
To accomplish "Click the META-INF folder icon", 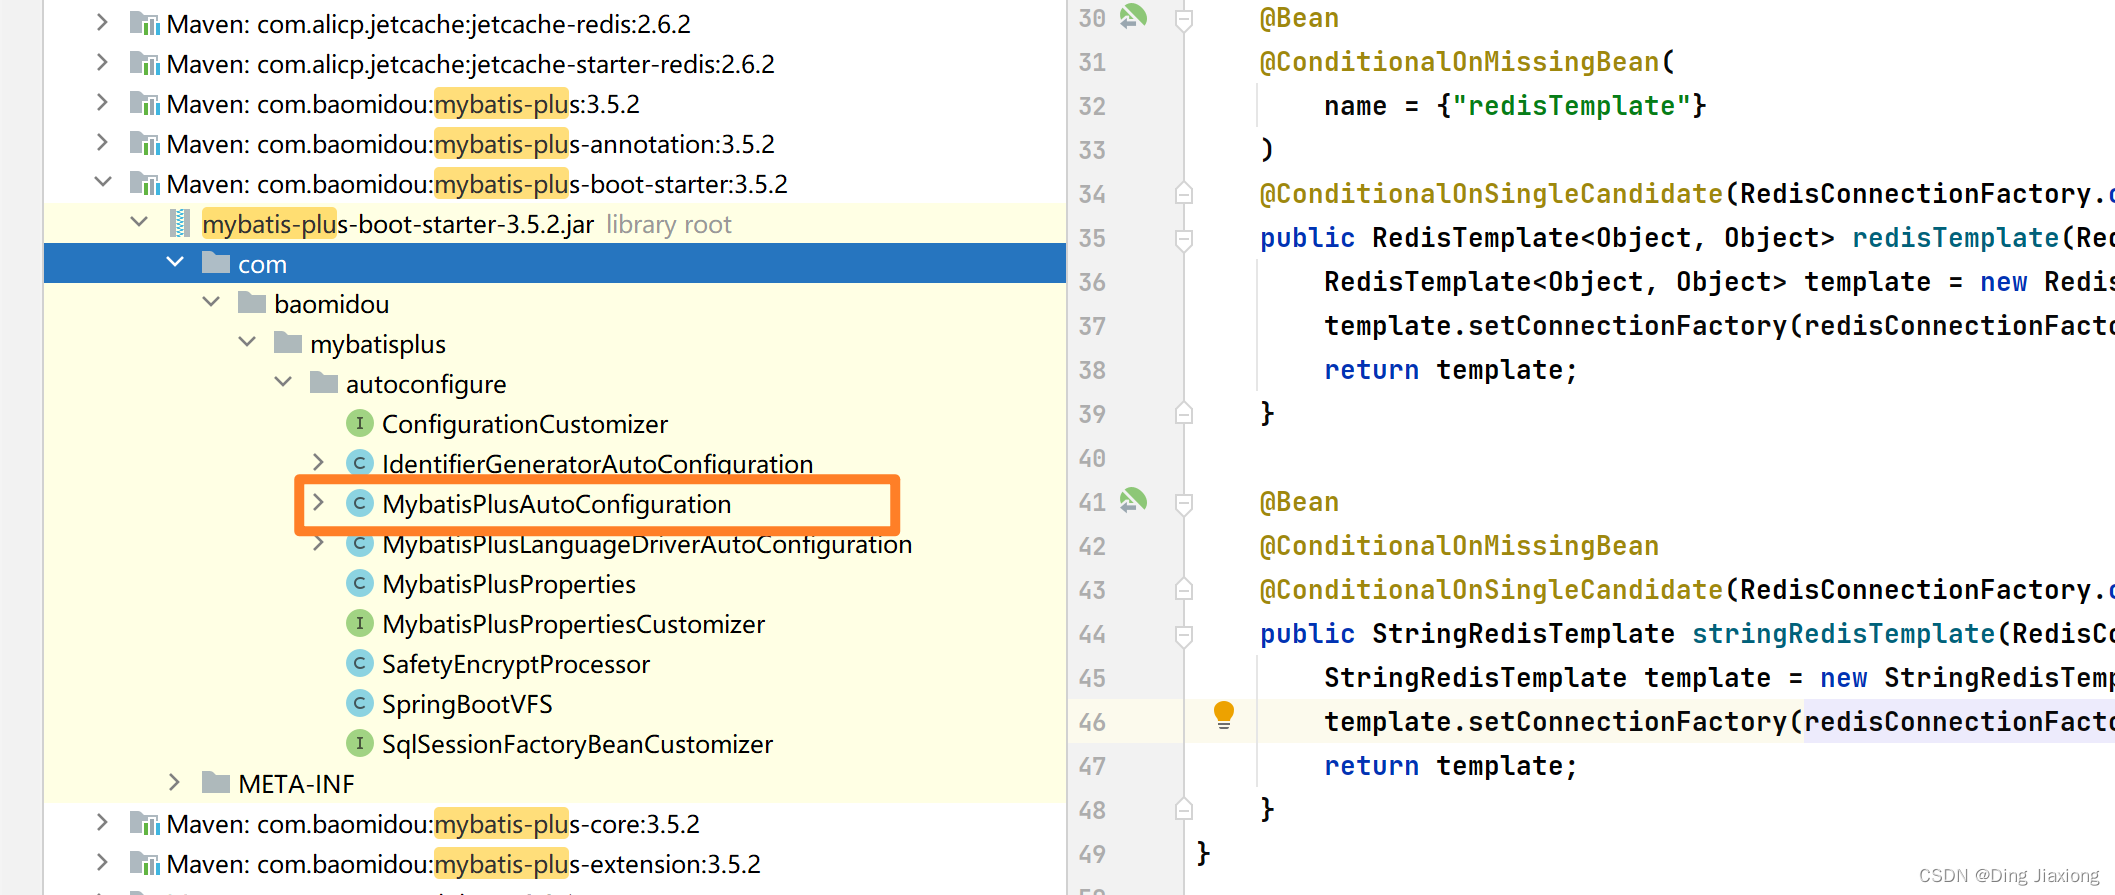I will (x=216, y=782).
